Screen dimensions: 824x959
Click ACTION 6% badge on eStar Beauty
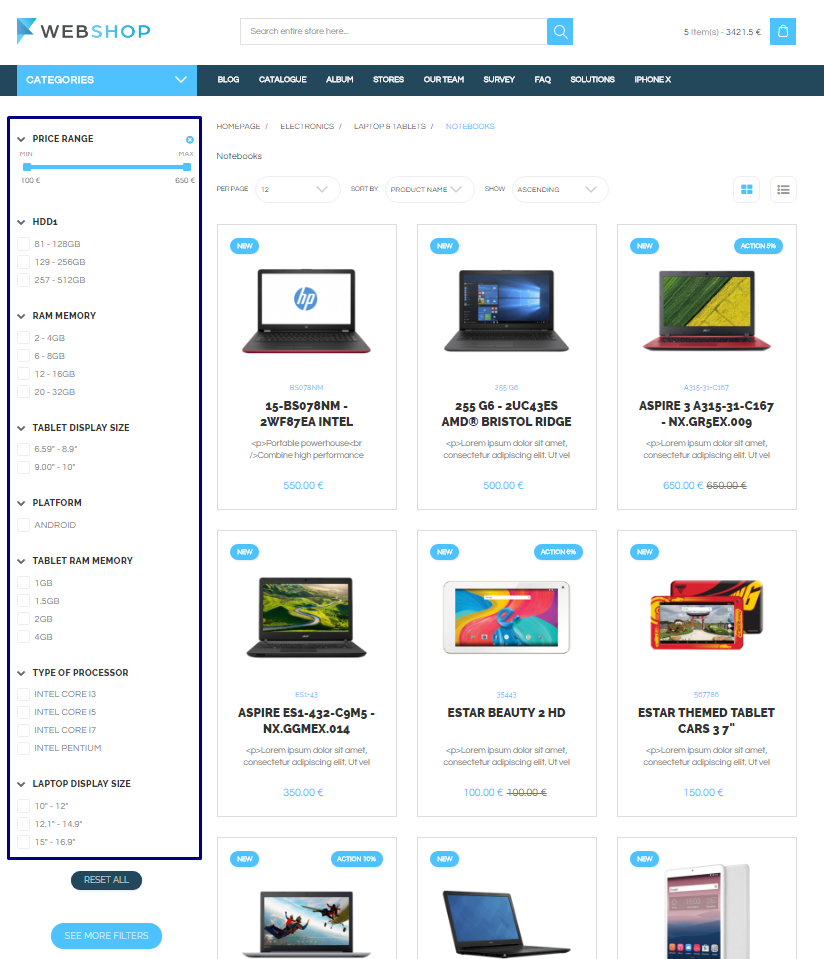tap(558, 552)
